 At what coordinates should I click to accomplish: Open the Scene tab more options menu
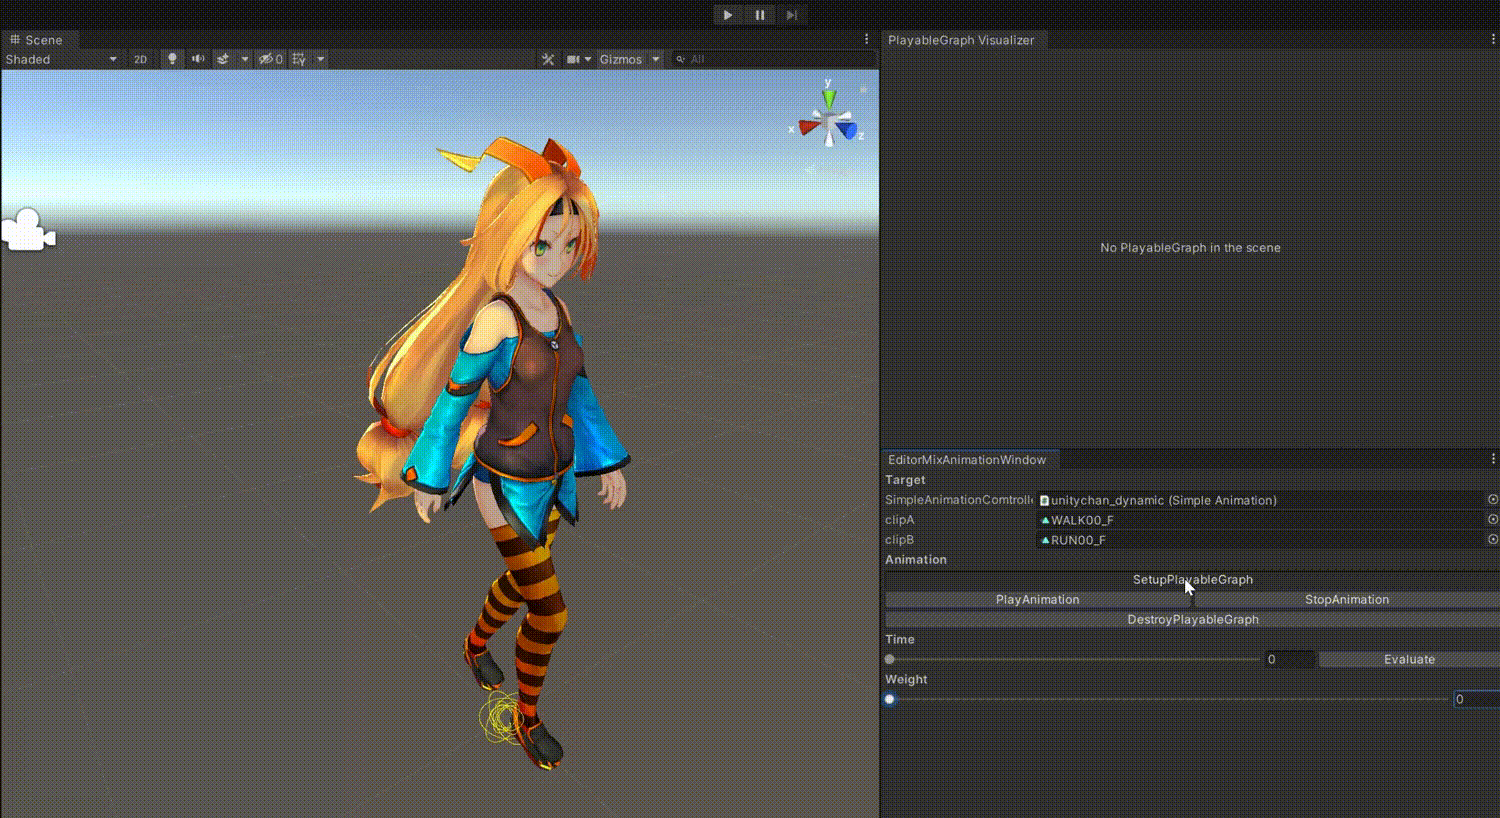pyautogui.click(x=867, y=39)
